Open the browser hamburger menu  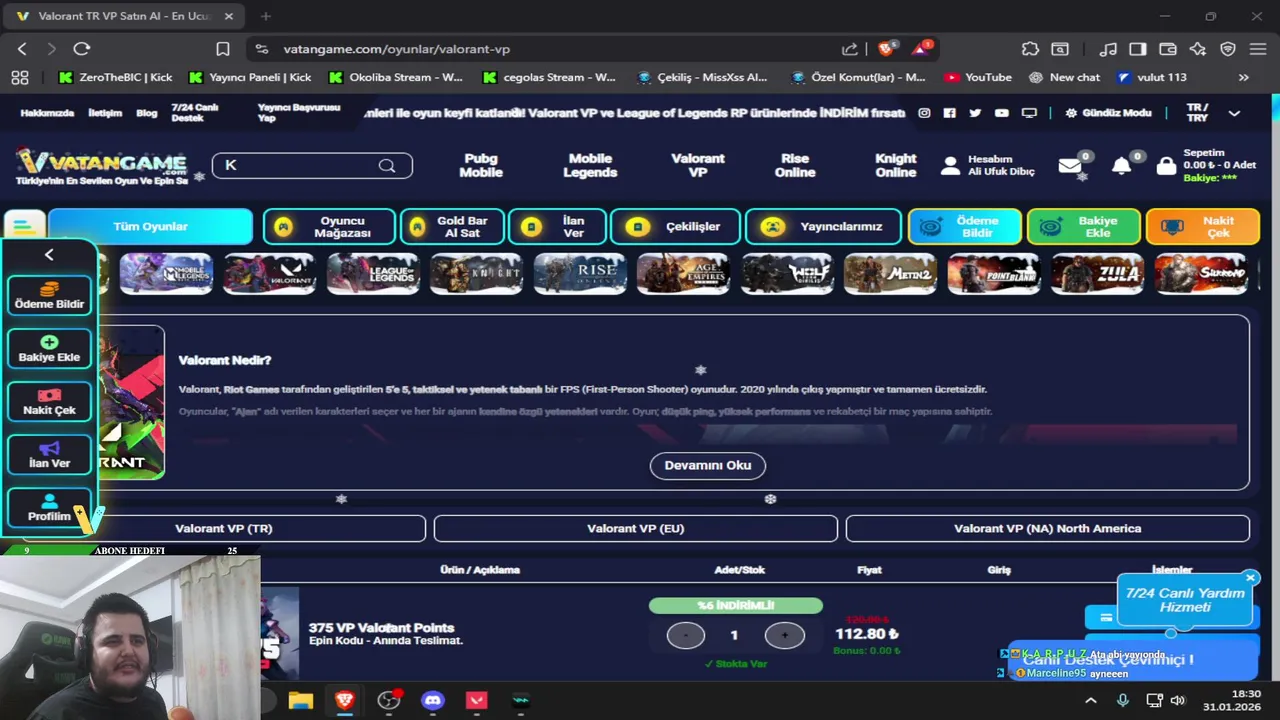pyautogui.click(x=1258, y=49)
